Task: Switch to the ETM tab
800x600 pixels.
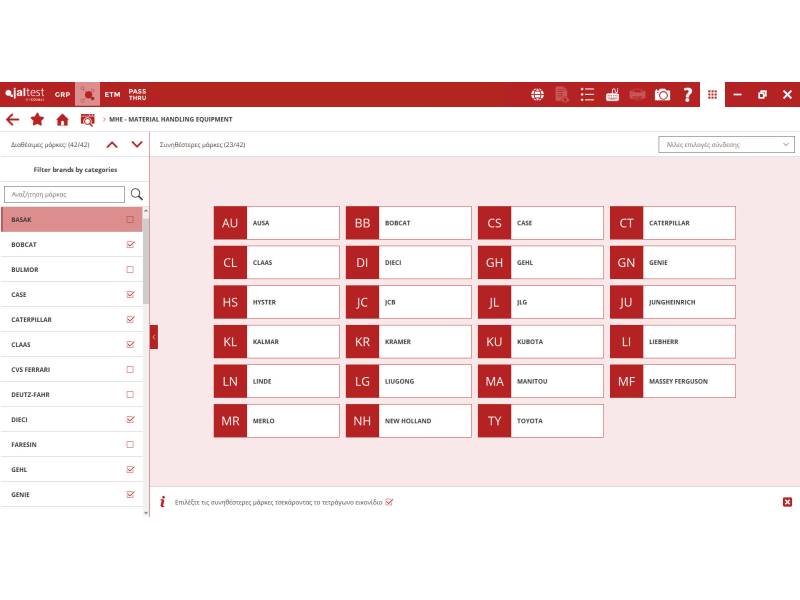Action: [x=112, y=94]
